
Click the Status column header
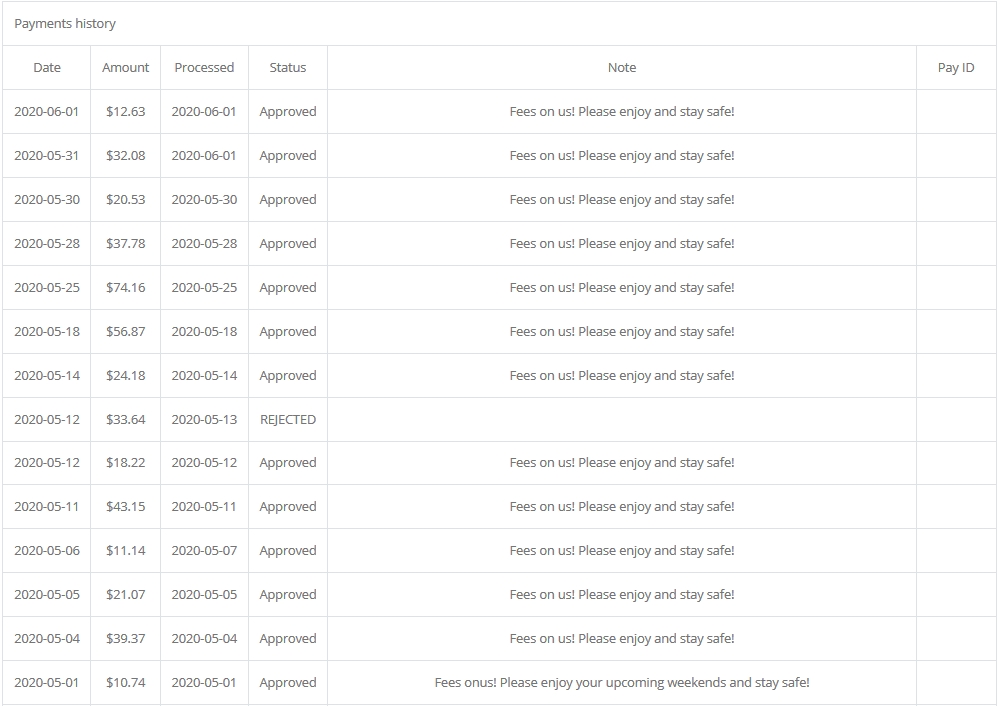click(x=288, y=68)
